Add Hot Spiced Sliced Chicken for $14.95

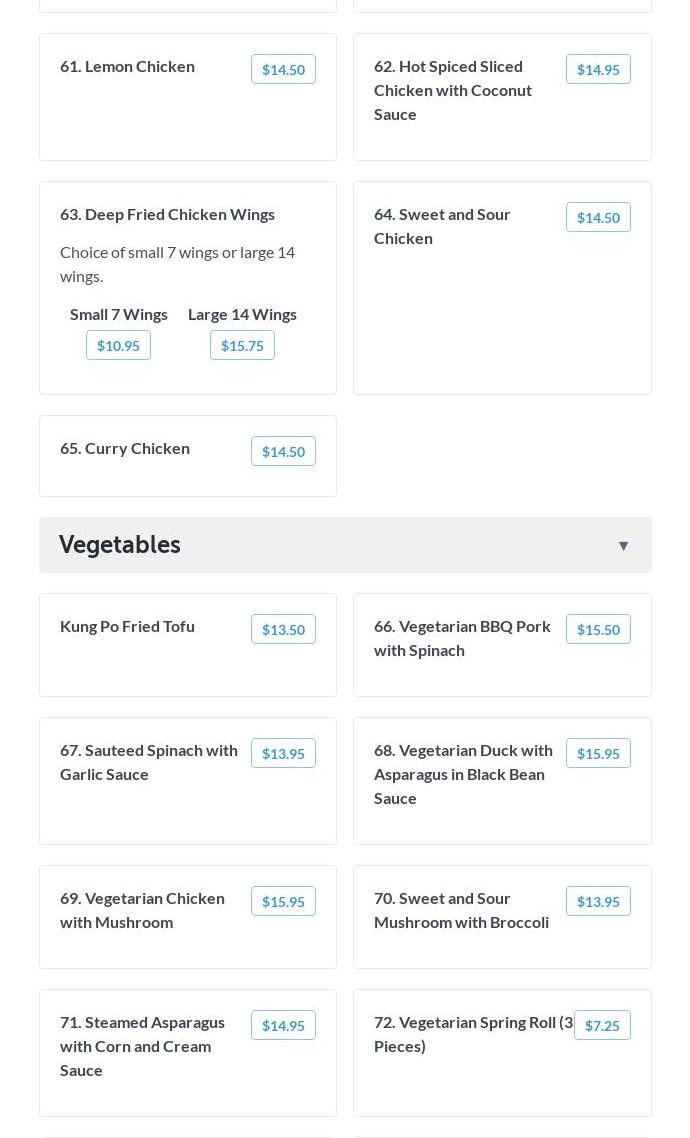pos(597,69)
